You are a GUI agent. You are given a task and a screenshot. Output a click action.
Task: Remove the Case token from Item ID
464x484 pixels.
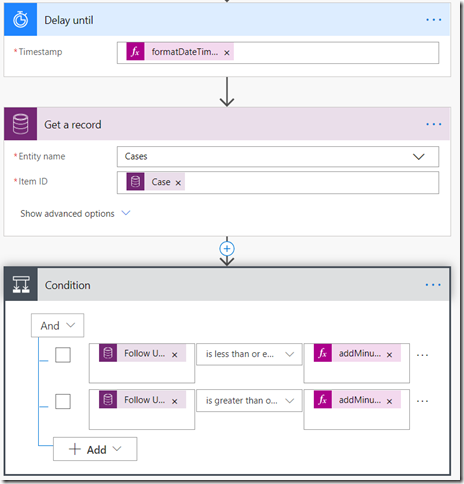178,183
